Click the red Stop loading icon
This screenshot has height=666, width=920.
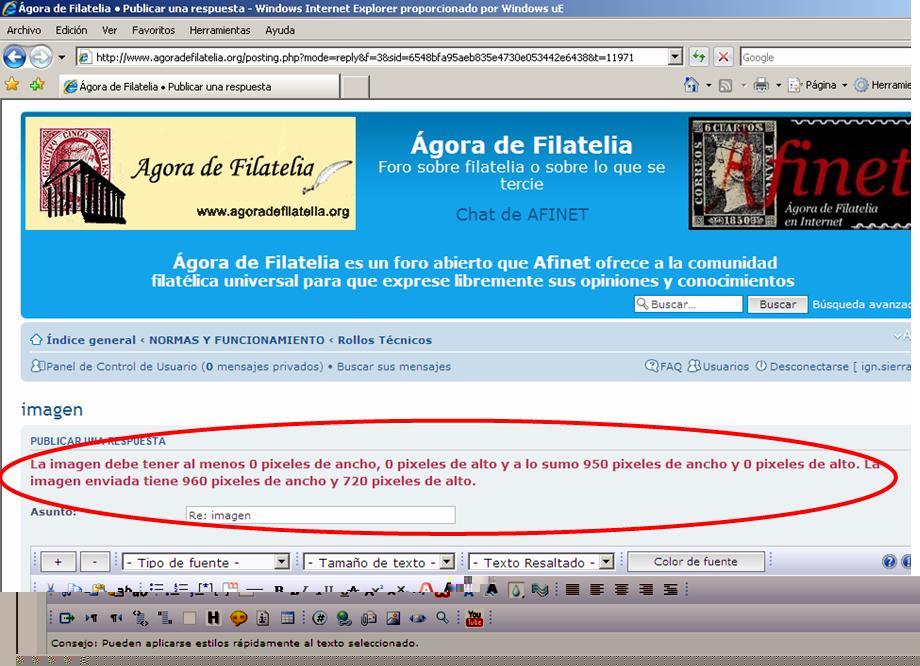pos(723,57)
